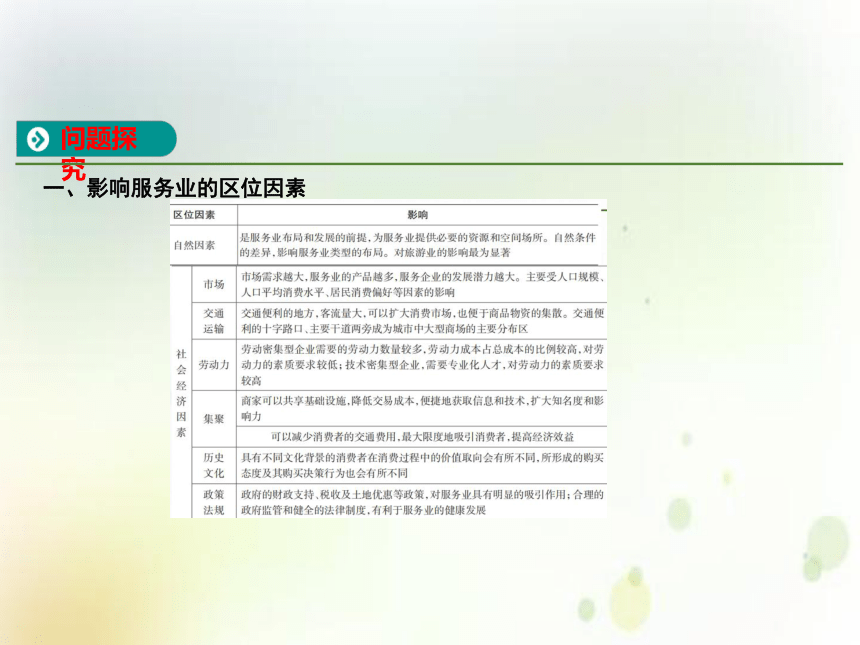
Task: Click the circled arrow icon in teal banner
Action: 38,139
